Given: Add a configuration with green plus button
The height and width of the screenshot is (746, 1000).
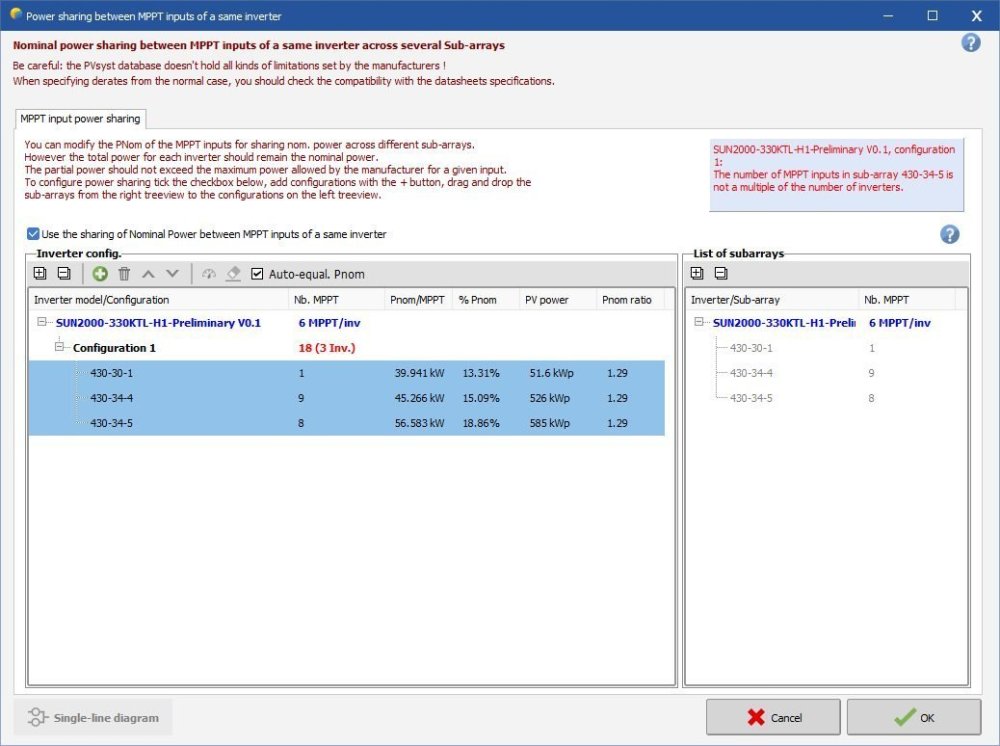Looking at the screenshot, I should pyautogui.click(x=100, y=274).
